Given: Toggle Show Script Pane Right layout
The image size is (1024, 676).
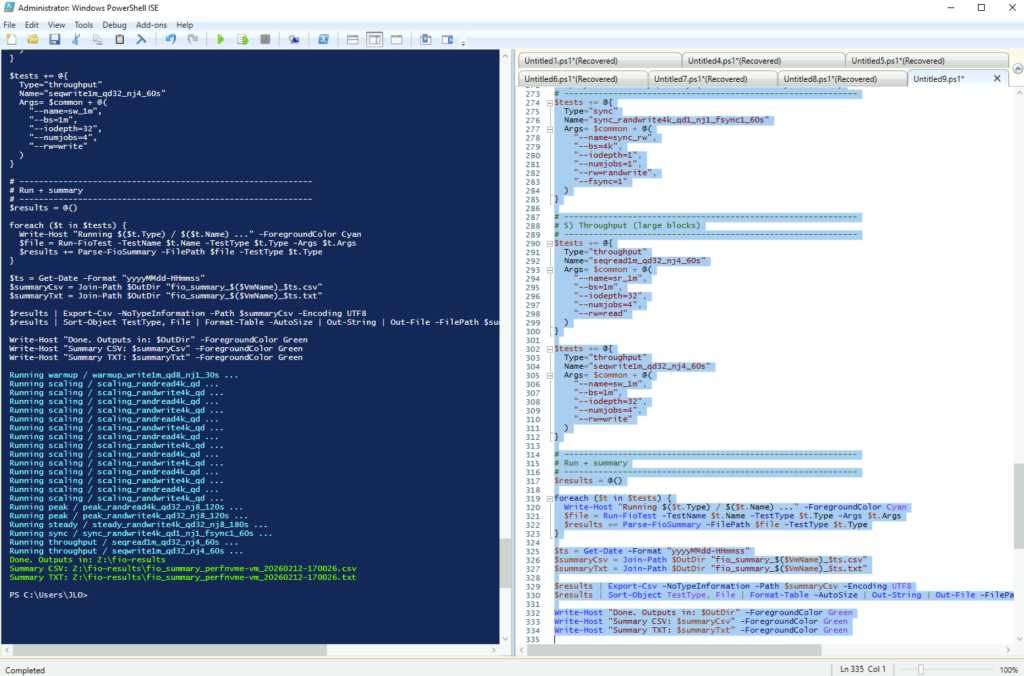Looking at the screenshot, I should point(374,39).
